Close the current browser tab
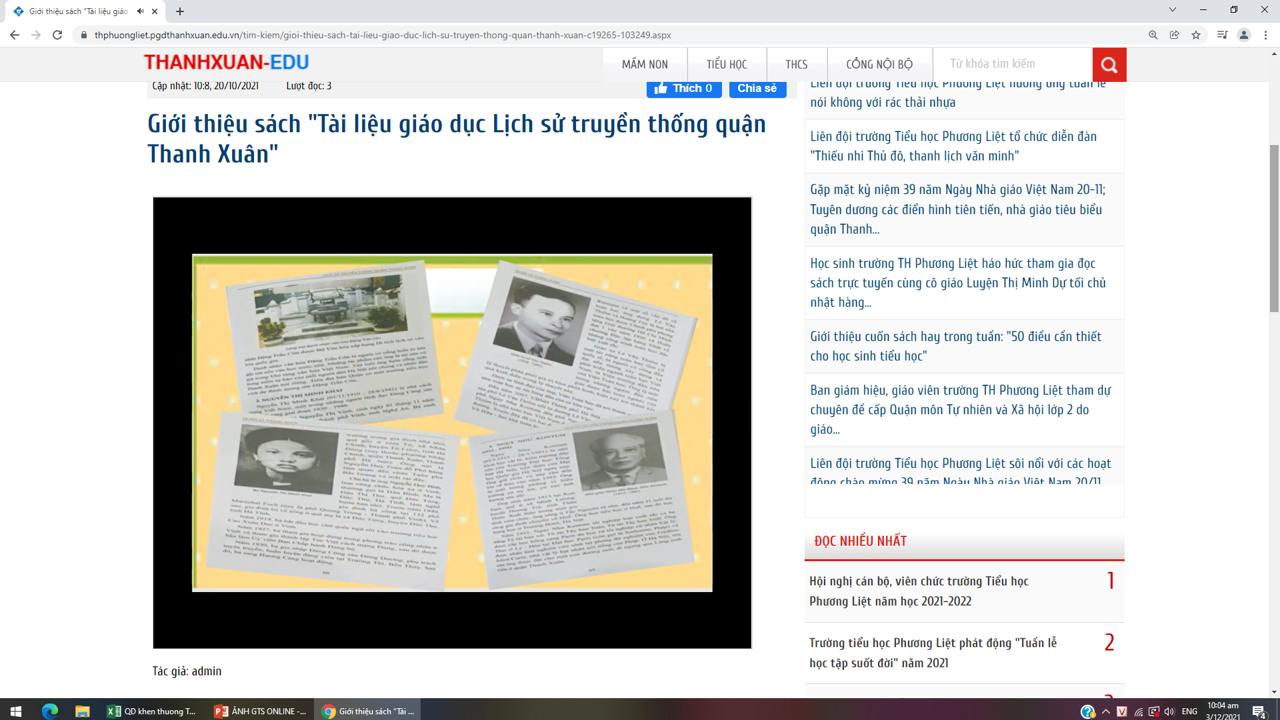The width and height of the screenshot is (1280, 720). click(155, 11)
